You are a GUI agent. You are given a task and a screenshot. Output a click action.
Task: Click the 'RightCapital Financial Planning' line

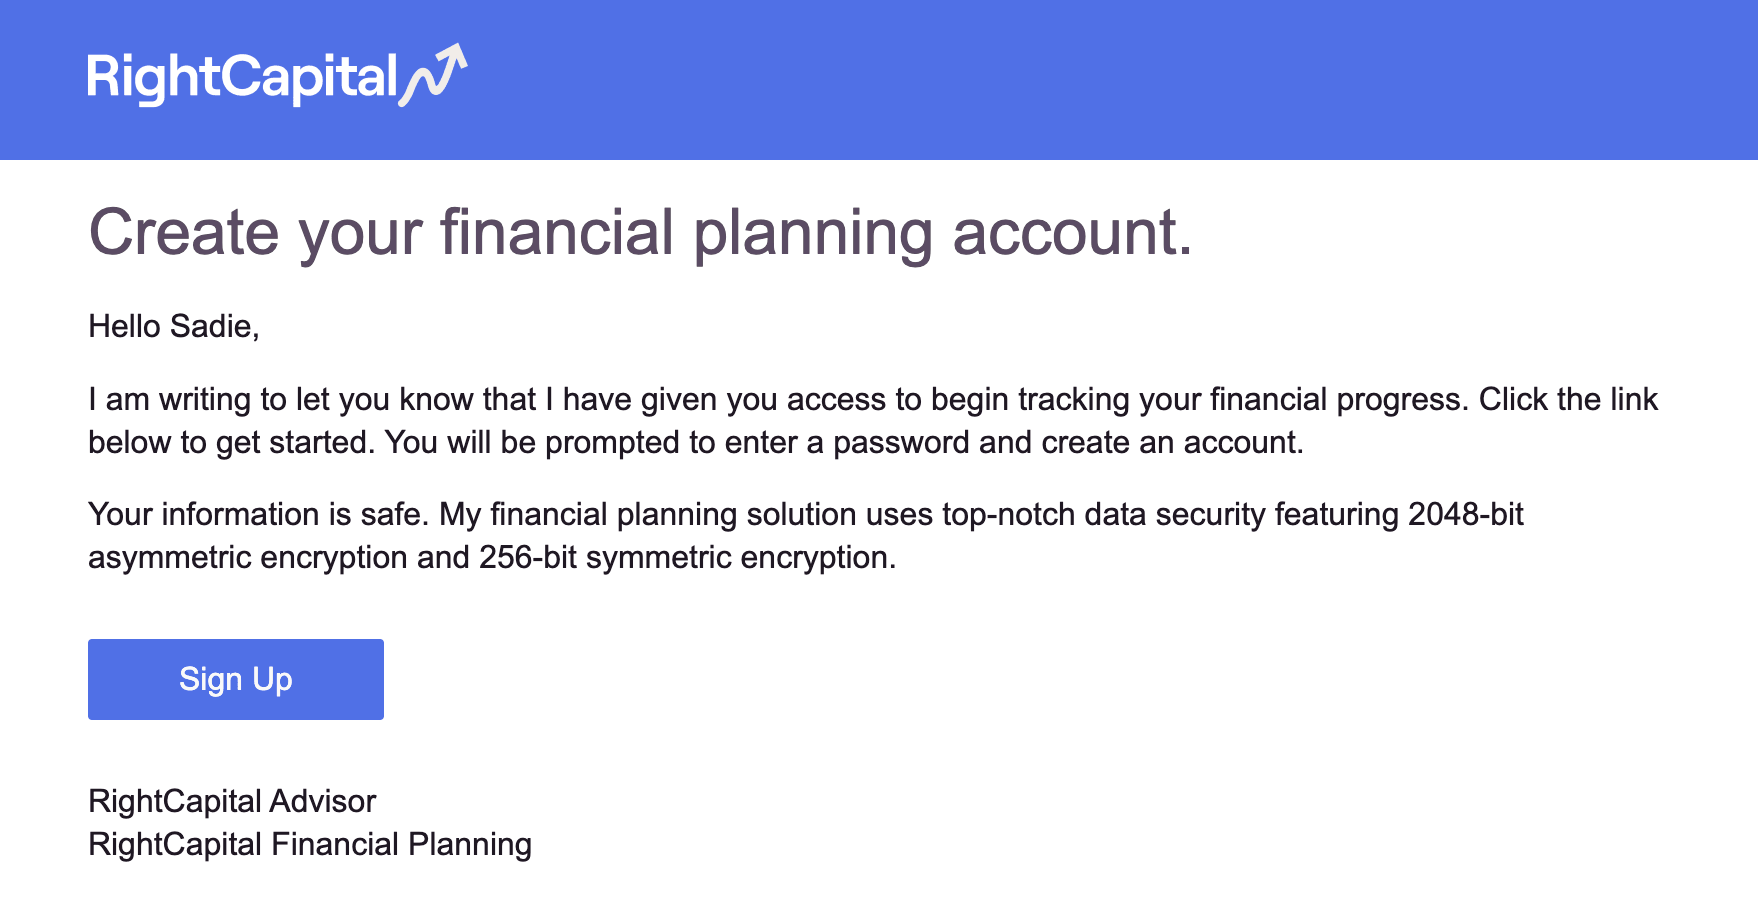[310, 844]
